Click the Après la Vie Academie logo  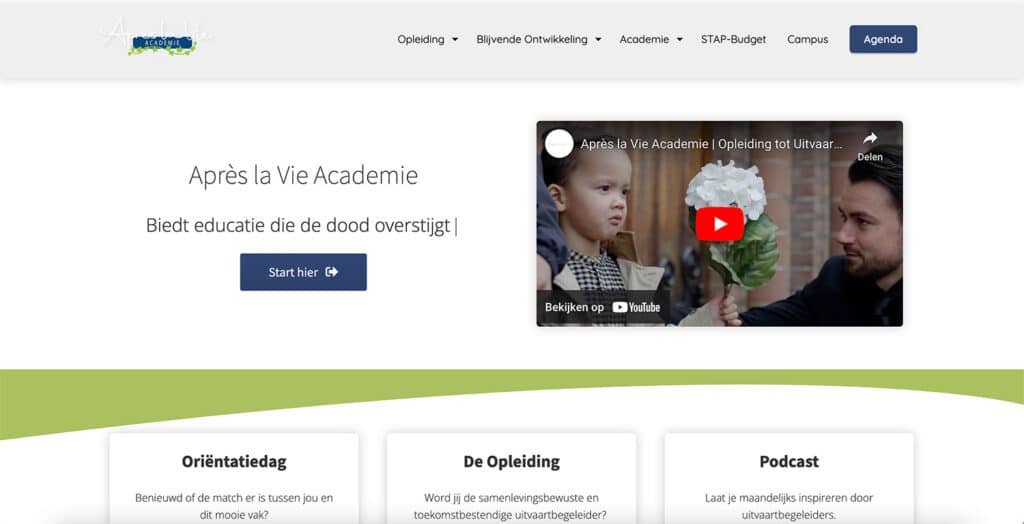click(x=157, y=38)
